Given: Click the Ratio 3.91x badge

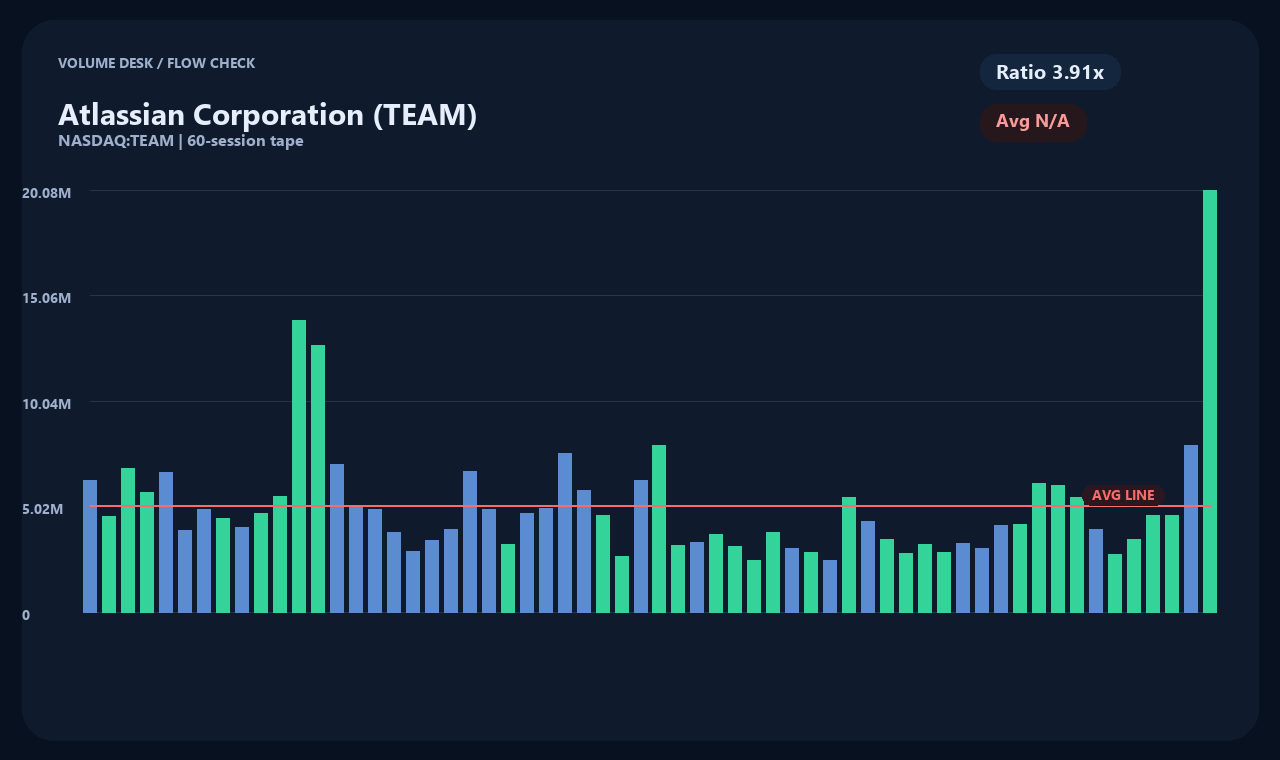Looking at the screenshot, I should click(x=1050, y=72).
